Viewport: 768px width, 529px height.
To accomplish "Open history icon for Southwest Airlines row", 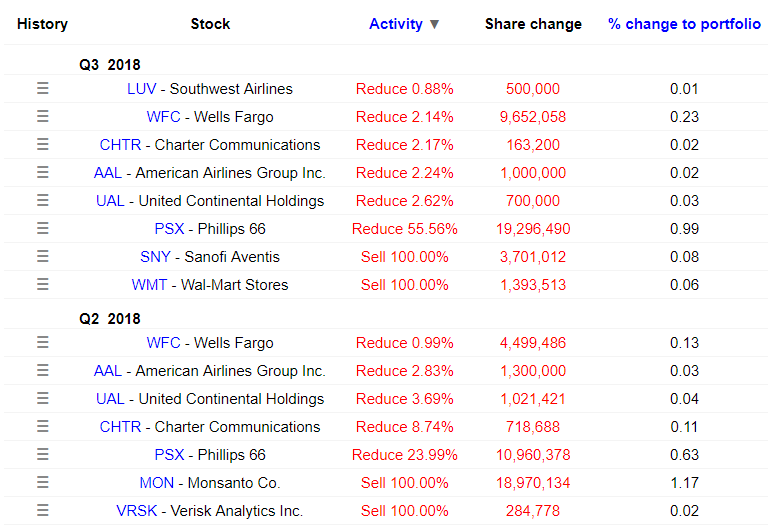I will (42, 88).
